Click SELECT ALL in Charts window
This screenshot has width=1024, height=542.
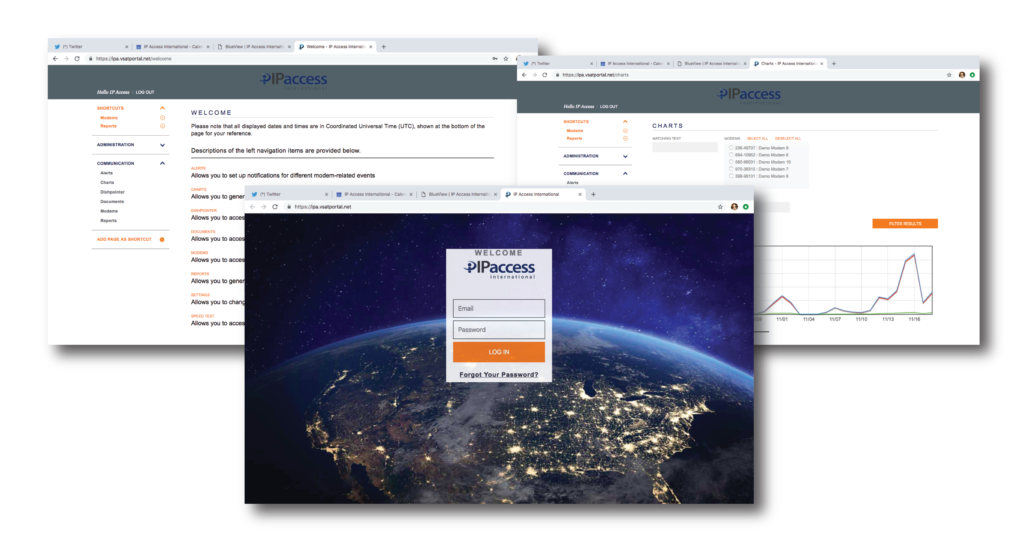pos(757,138)
